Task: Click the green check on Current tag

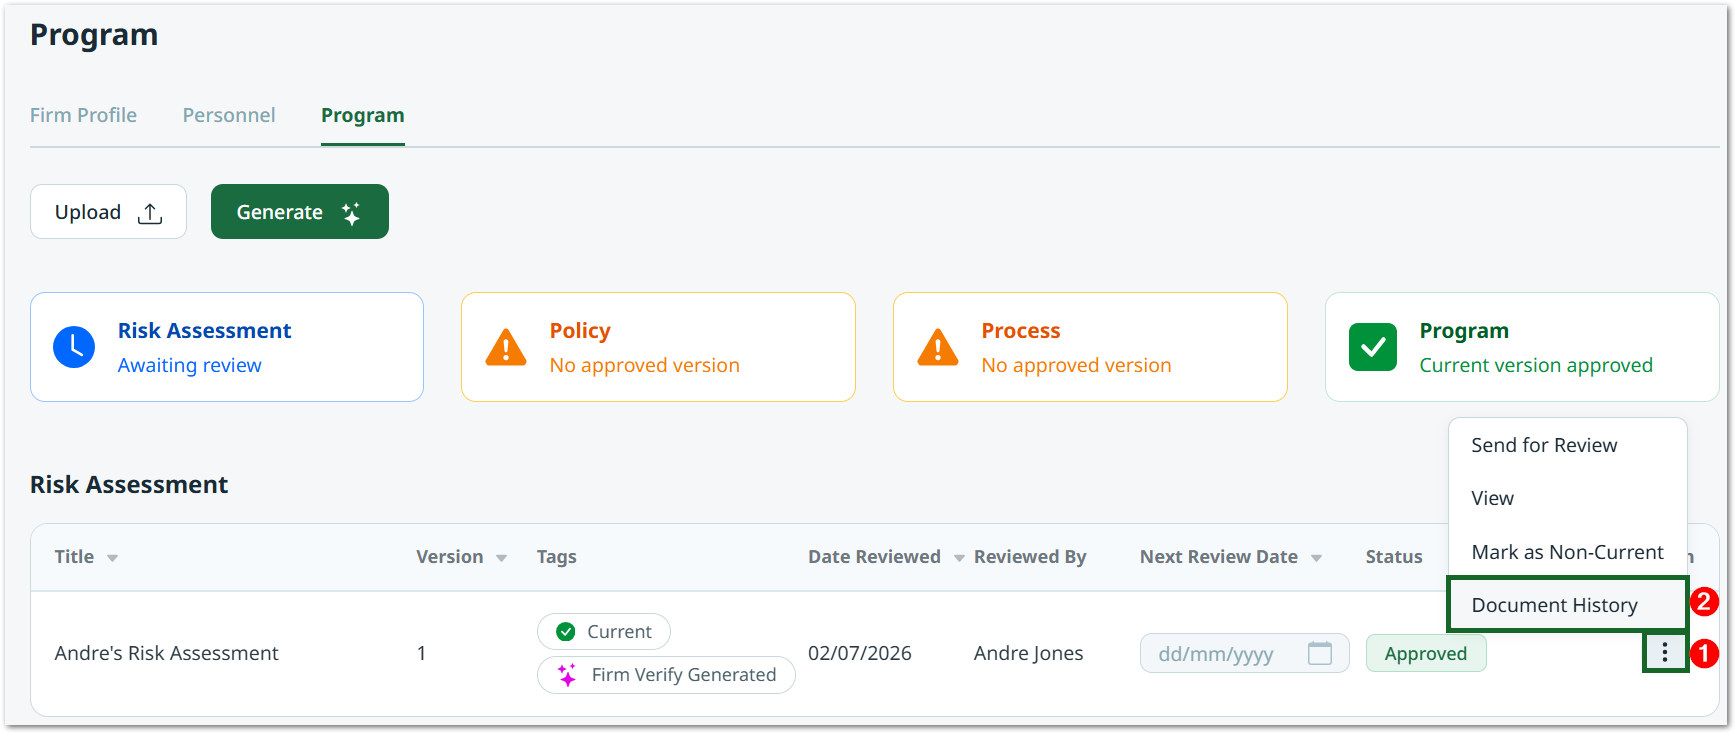Action: click(566, 631)
